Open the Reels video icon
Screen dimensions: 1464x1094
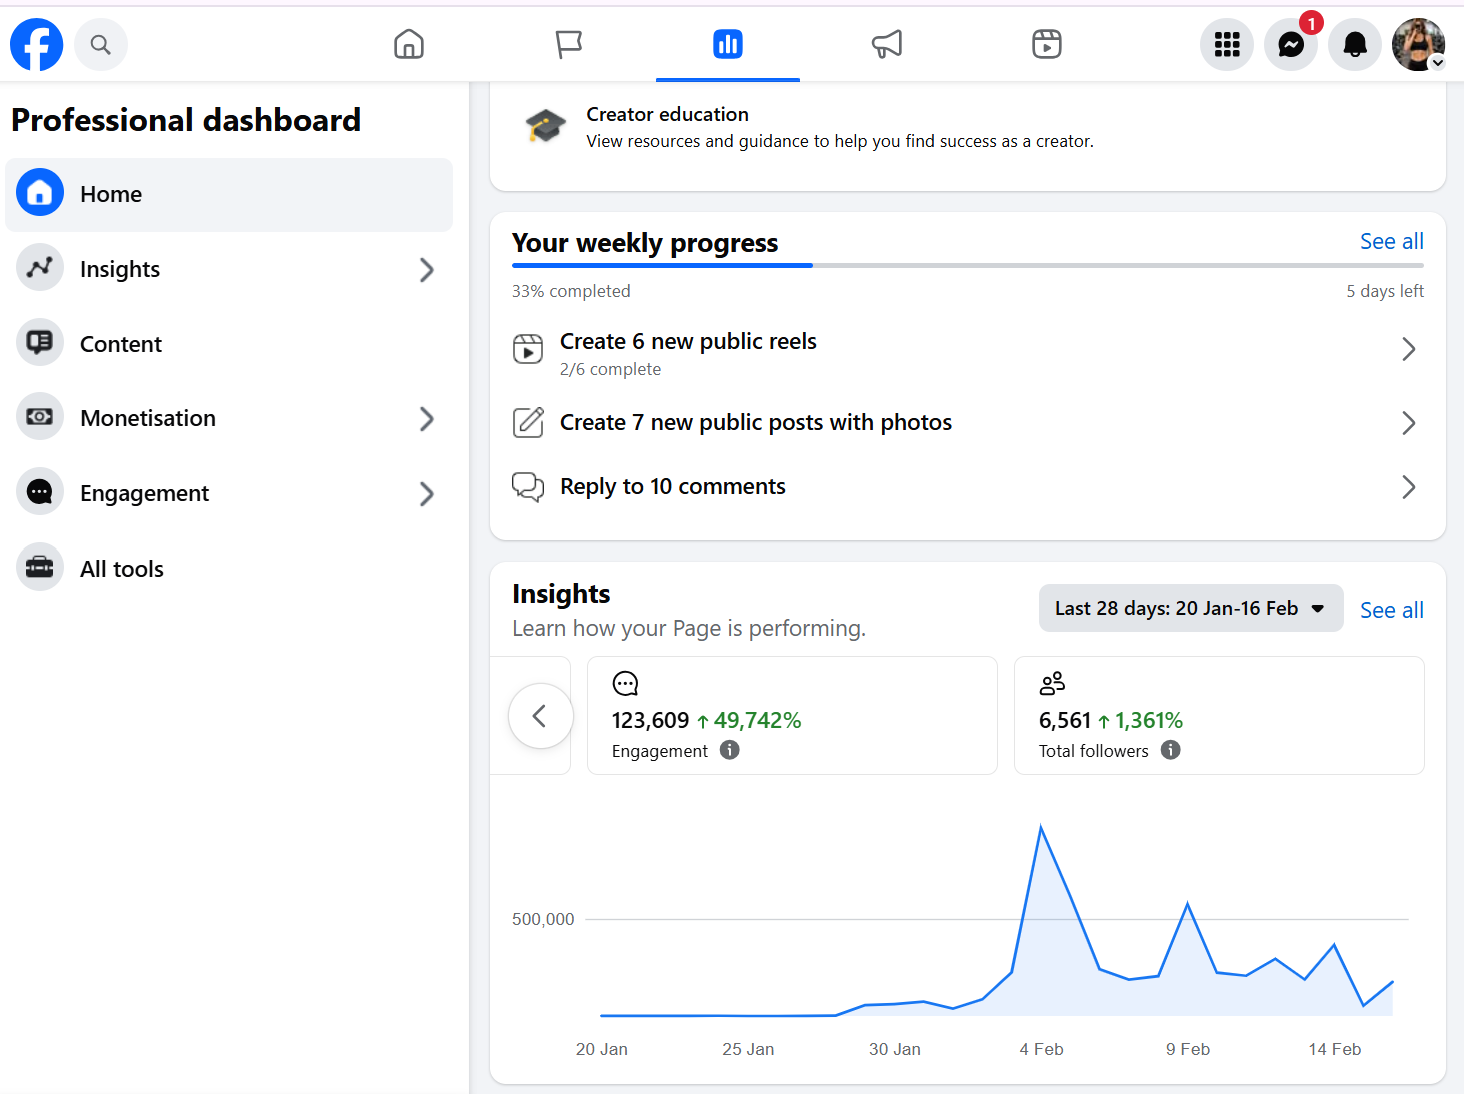coord(1046,44)
